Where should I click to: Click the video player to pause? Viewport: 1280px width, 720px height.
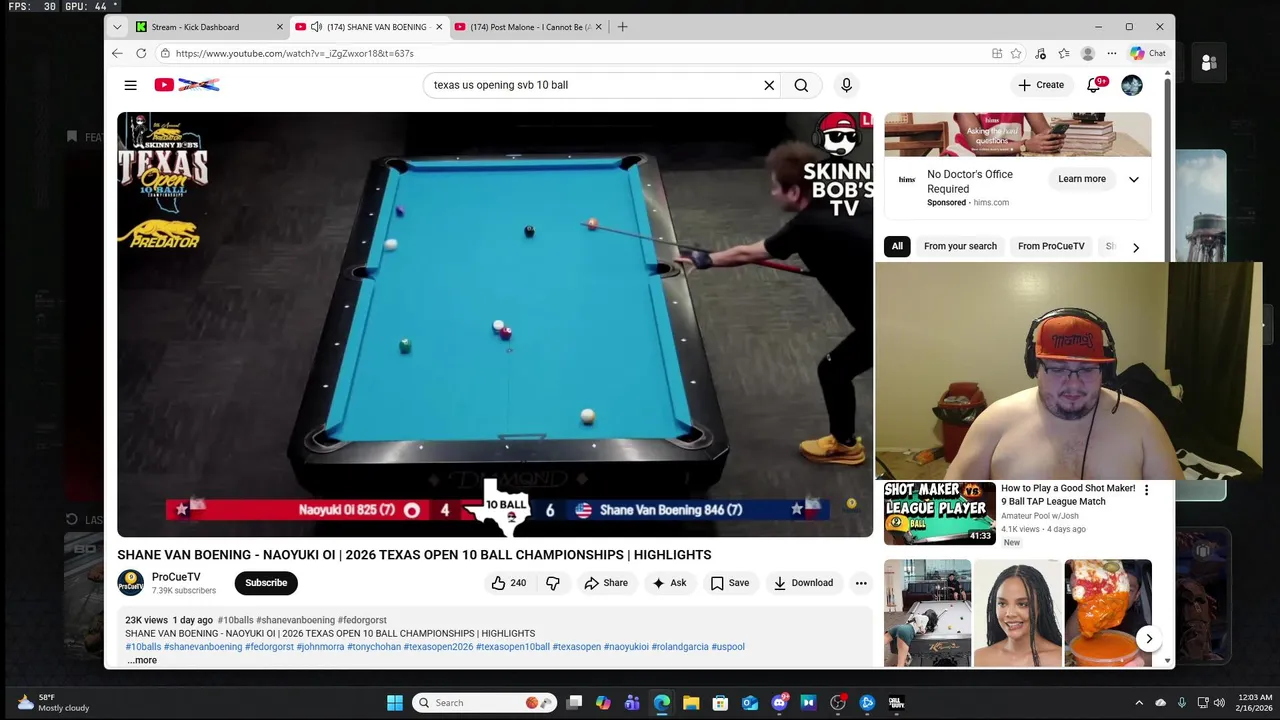coord(495,324)
